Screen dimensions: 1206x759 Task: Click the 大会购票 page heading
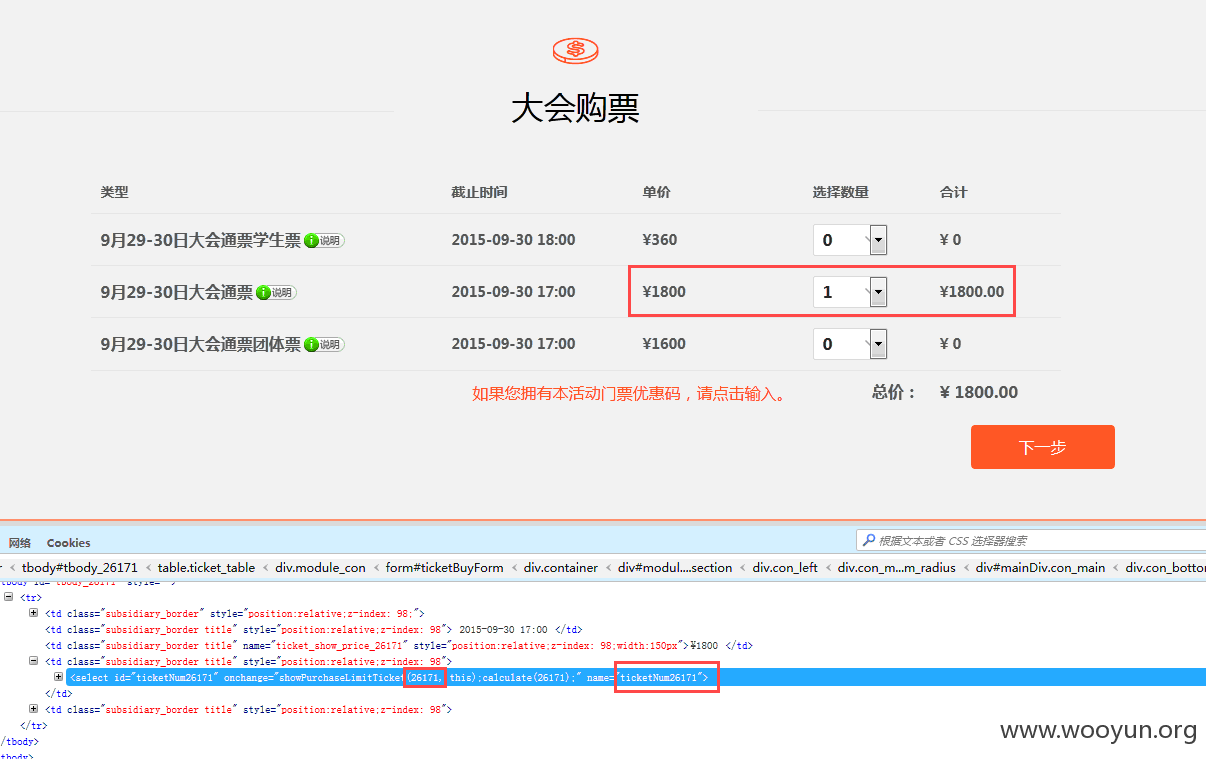click(575, 108)
